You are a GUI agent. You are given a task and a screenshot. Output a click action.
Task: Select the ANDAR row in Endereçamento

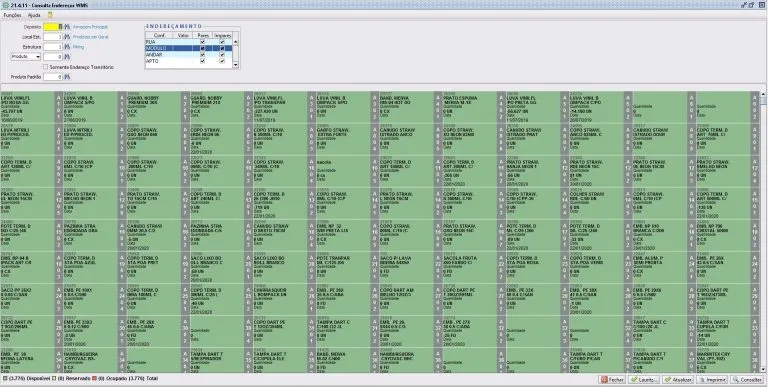(x=188, y=55)
